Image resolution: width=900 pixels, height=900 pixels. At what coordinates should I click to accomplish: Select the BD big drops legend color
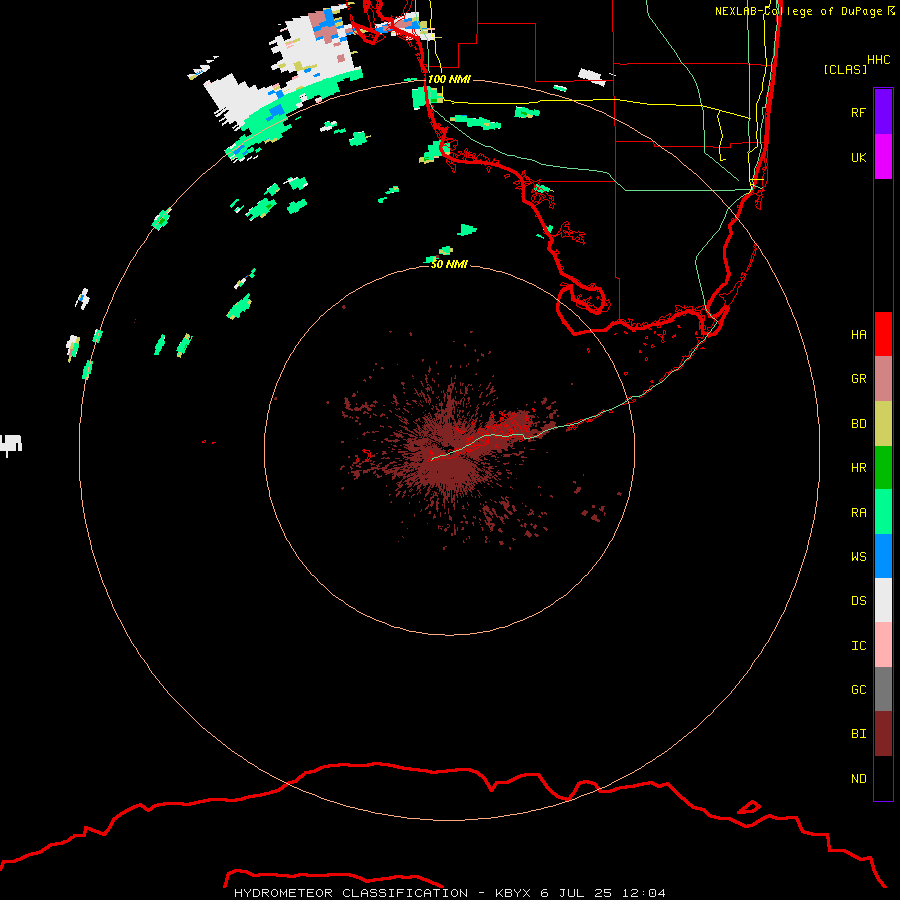[x=883, y=424]
